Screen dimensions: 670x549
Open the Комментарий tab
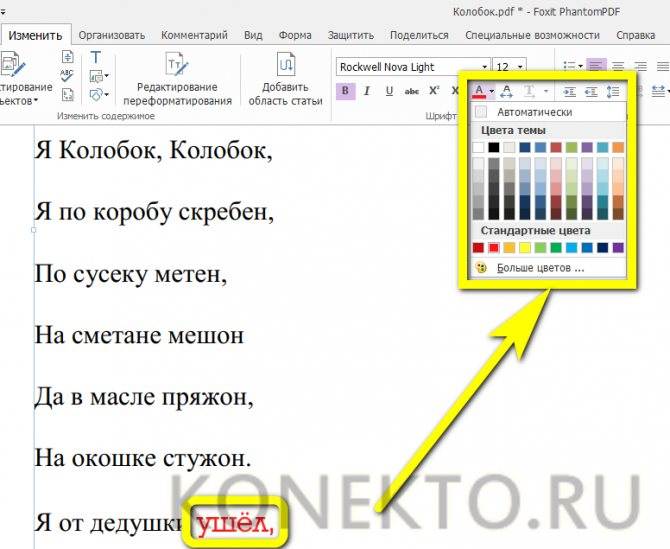click(194, 35)
